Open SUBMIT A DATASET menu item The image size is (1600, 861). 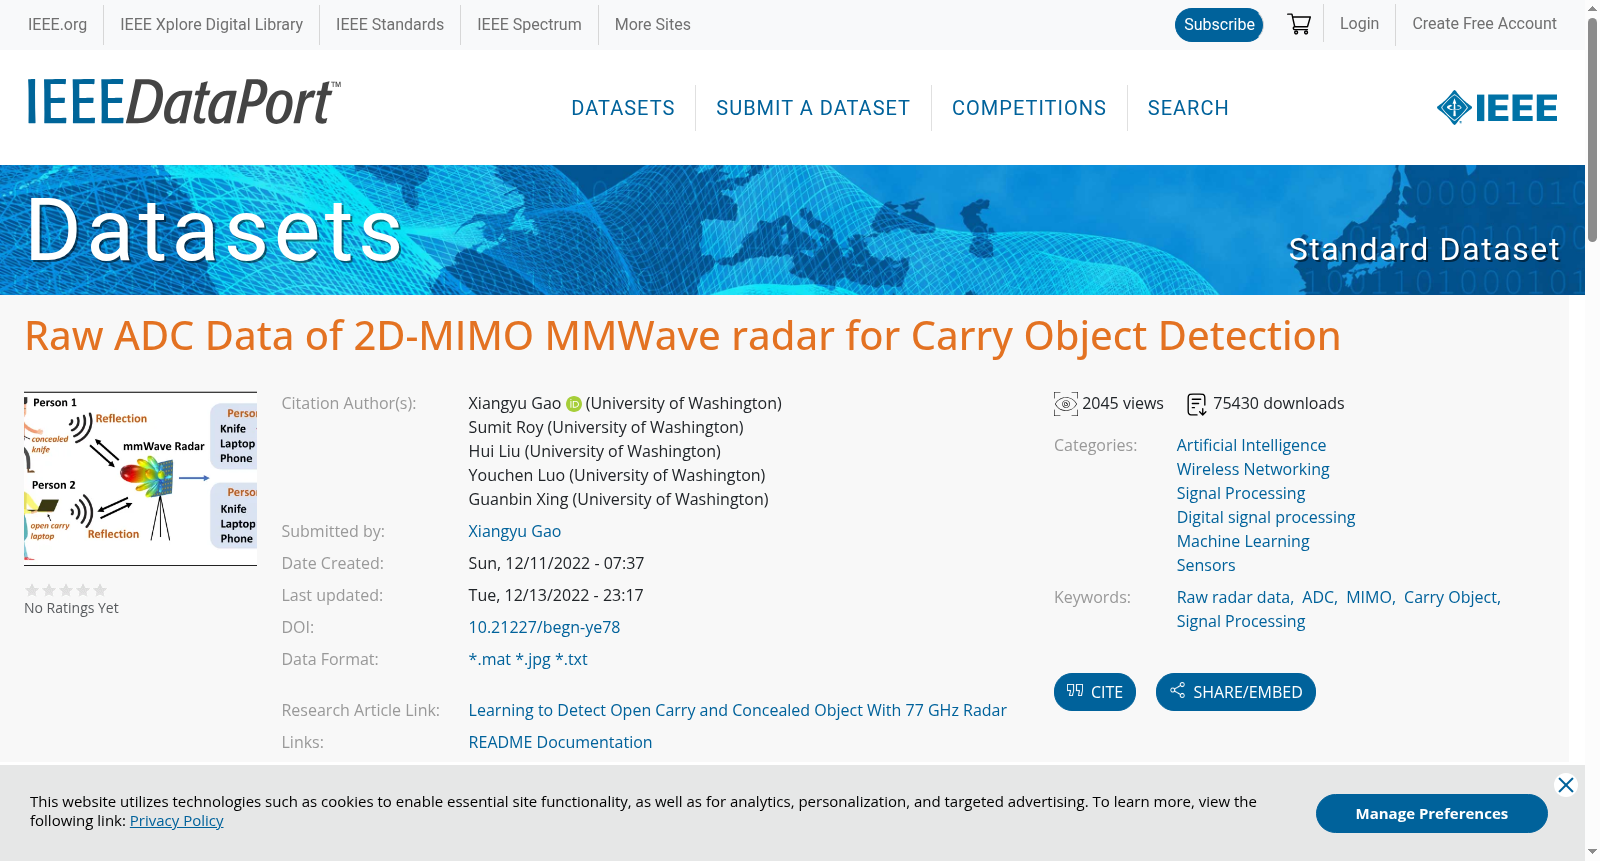(x=813, y=108)
